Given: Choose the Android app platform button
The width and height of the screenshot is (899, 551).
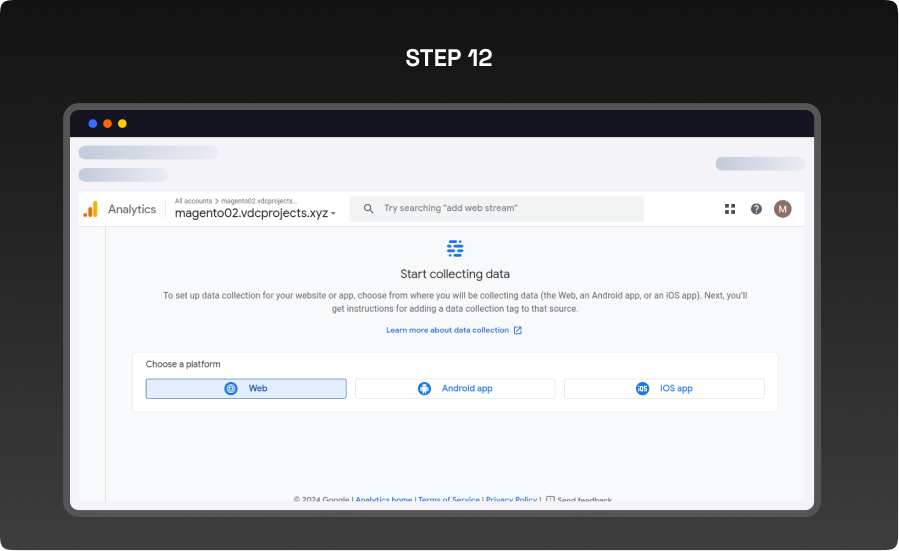Looking at the screenshot, I should pos(455,389).
